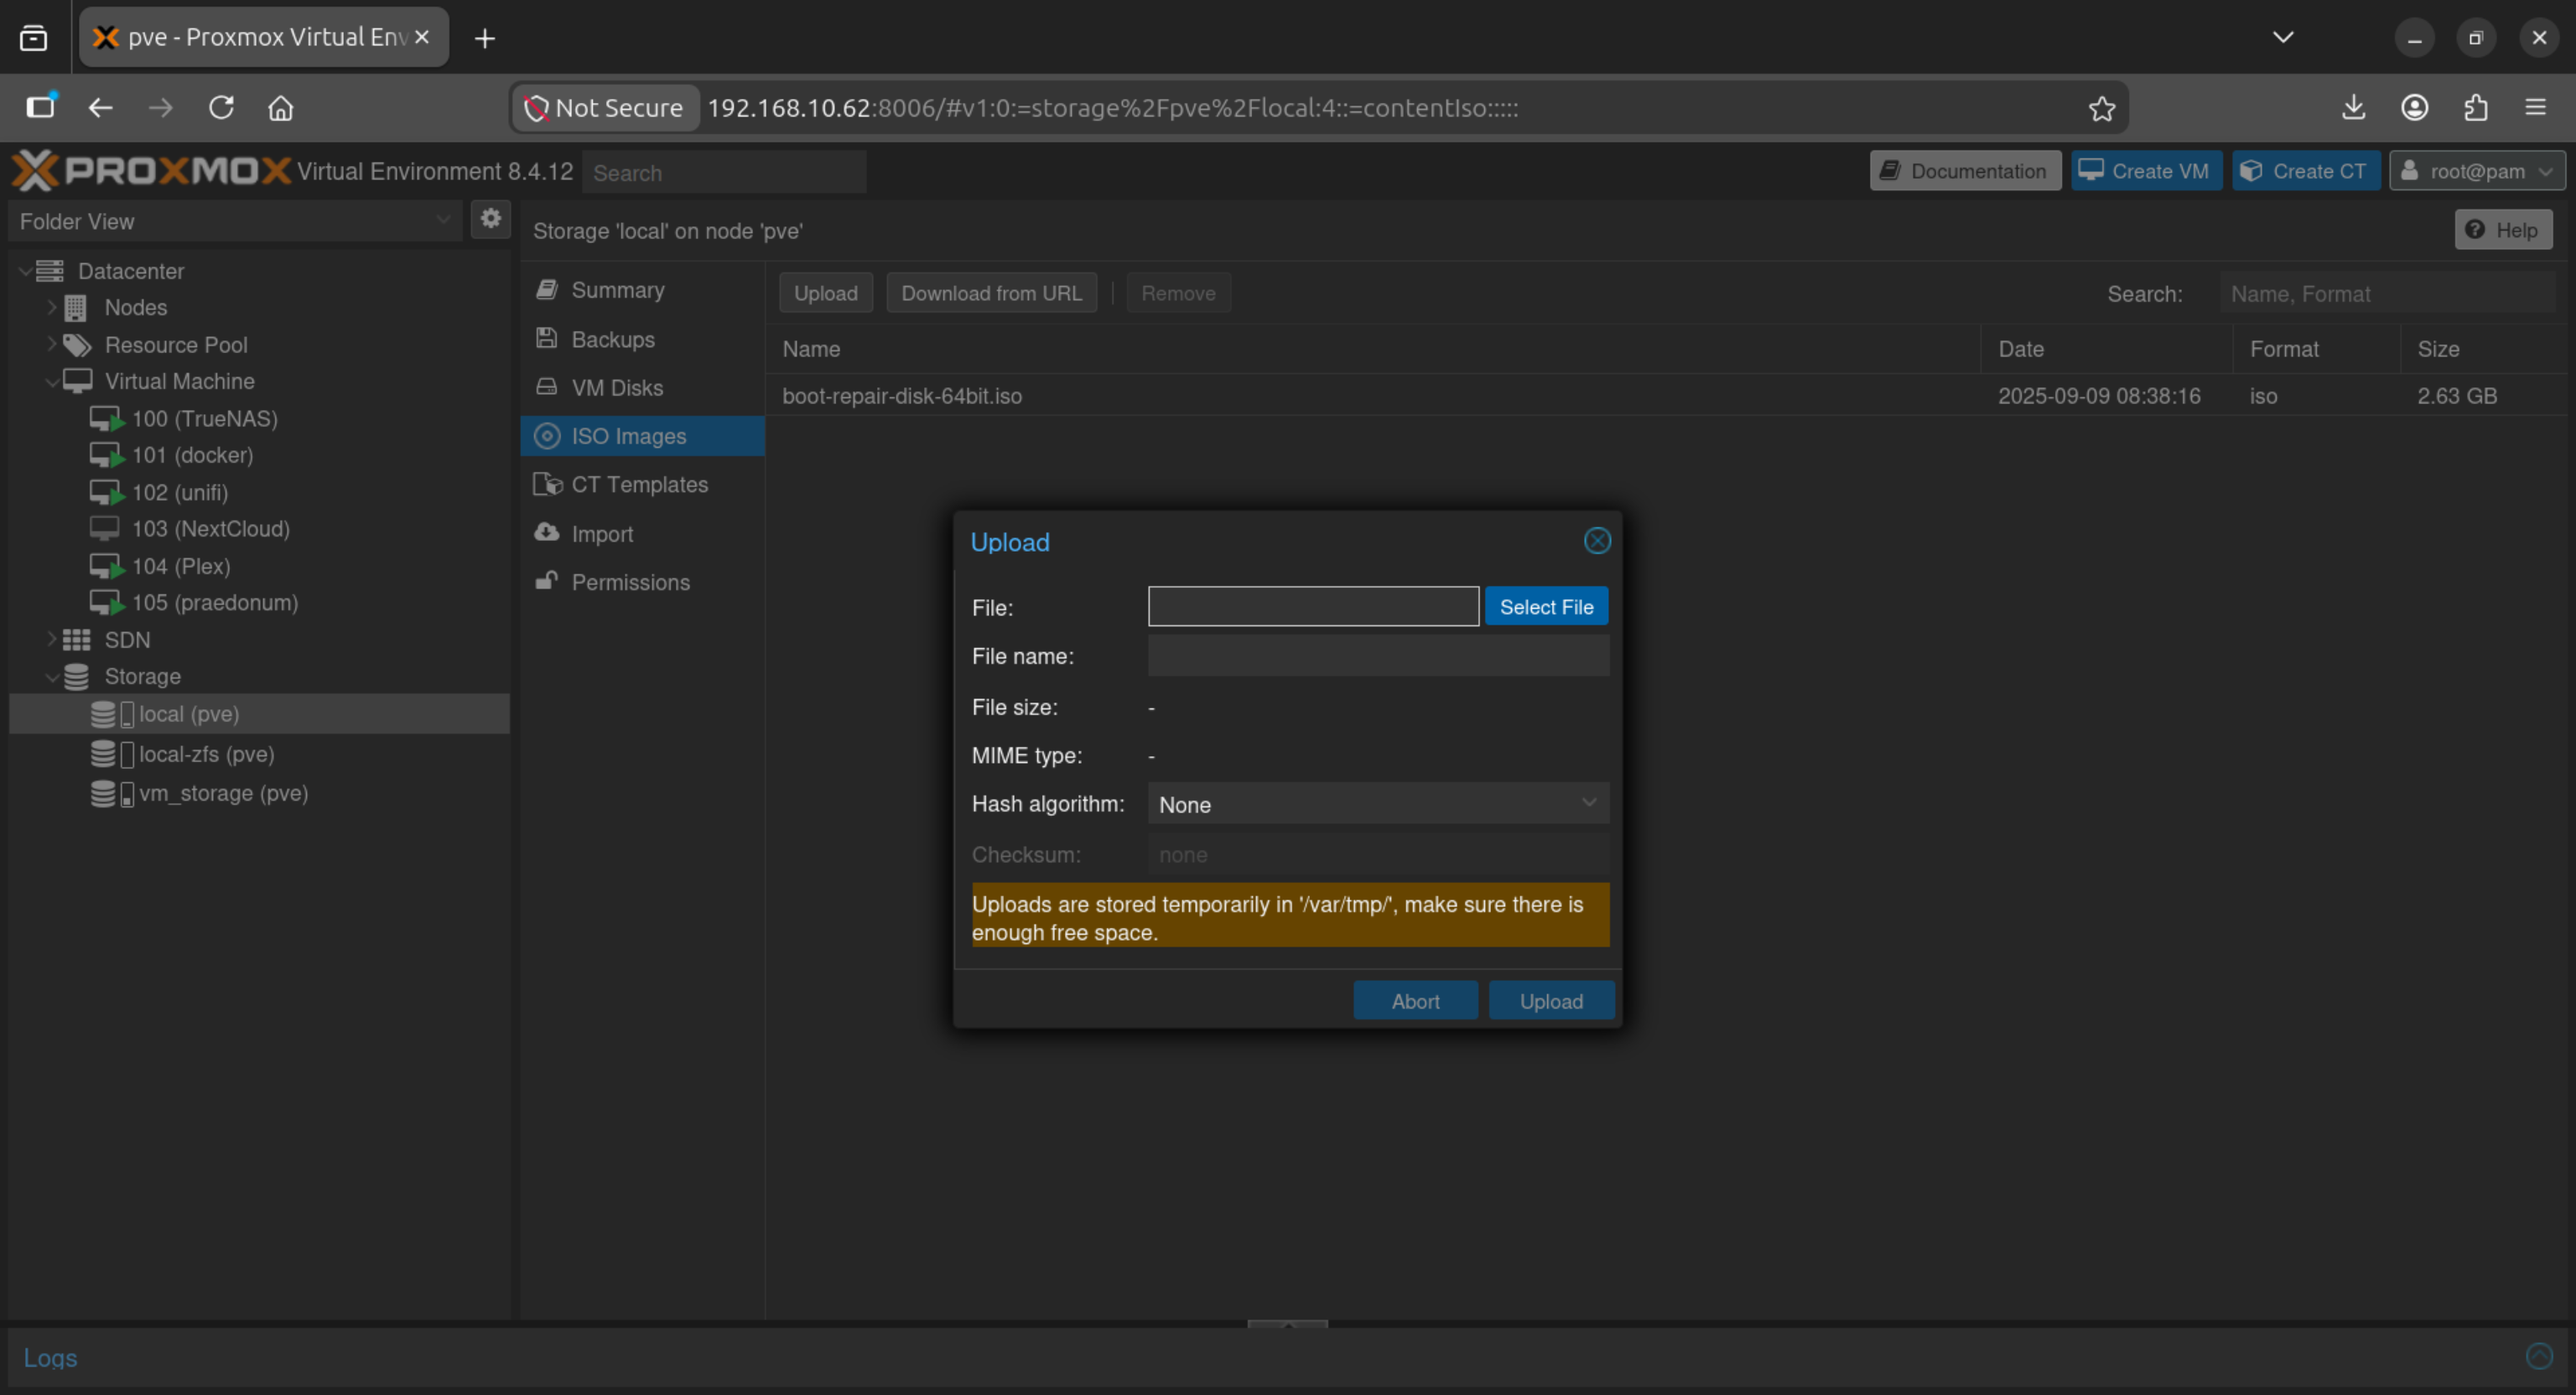The width and height of the screenshot is (2576, 1395).
Task: Close the Upload dialog with X icon
Action: tap(1597, 541)
